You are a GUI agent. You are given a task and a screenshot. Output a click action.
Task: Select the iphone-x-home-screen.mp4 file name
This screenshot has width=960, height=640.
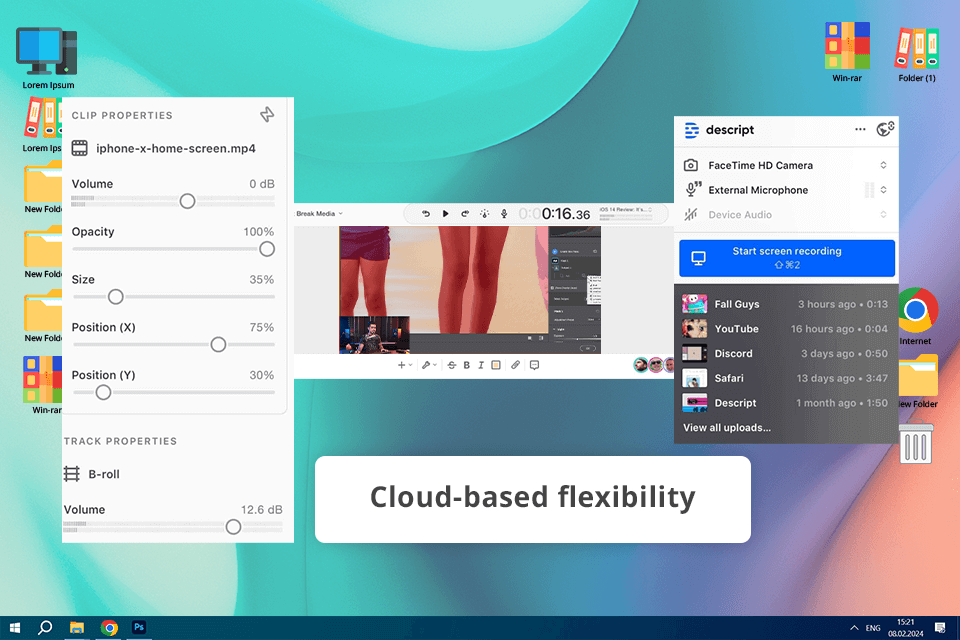coord(176,148)
